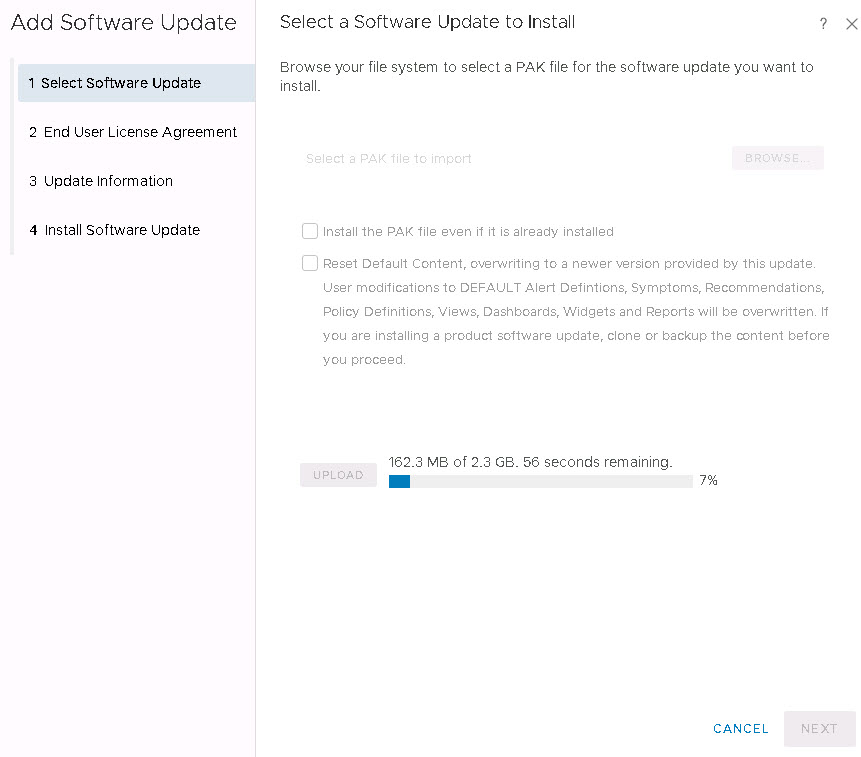Jump to Update Information step
Viewport: 861px width, 757px height.
pyautogui.click(x=108, y=181)
